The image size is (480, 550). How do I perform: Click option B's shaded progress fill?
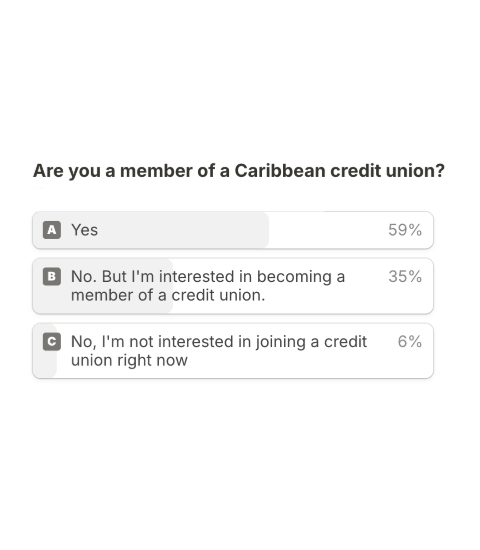(x=103, y=286)
